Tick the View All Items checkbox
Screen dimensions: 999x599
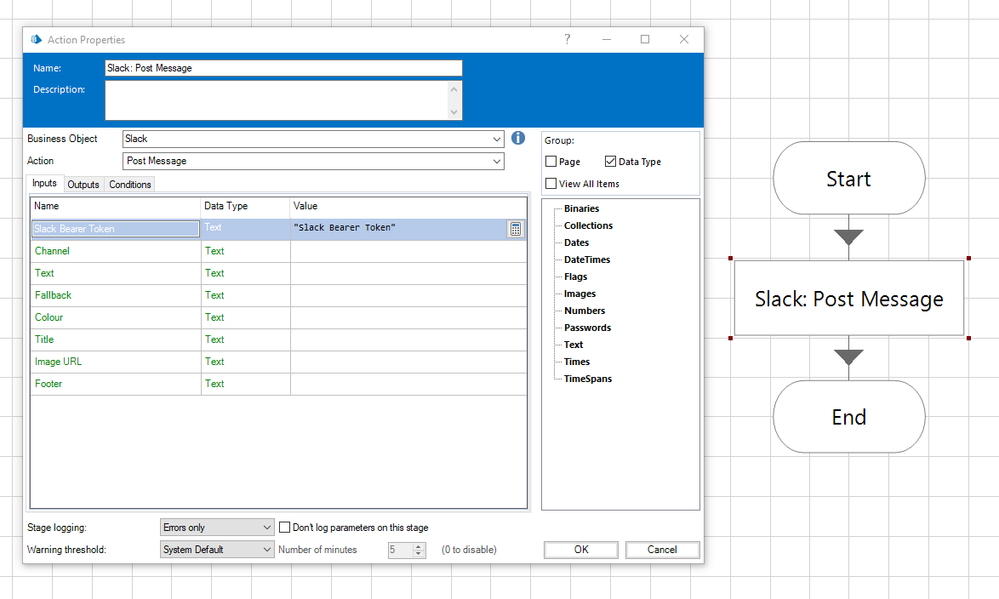[x=551, y=184]
